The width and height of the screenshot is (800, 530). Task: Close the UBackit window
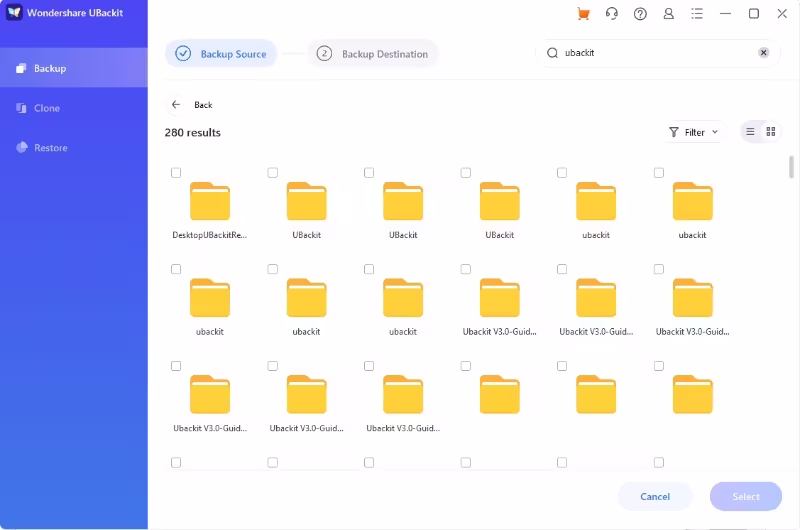pyautogui.click(x=782, y=14)
